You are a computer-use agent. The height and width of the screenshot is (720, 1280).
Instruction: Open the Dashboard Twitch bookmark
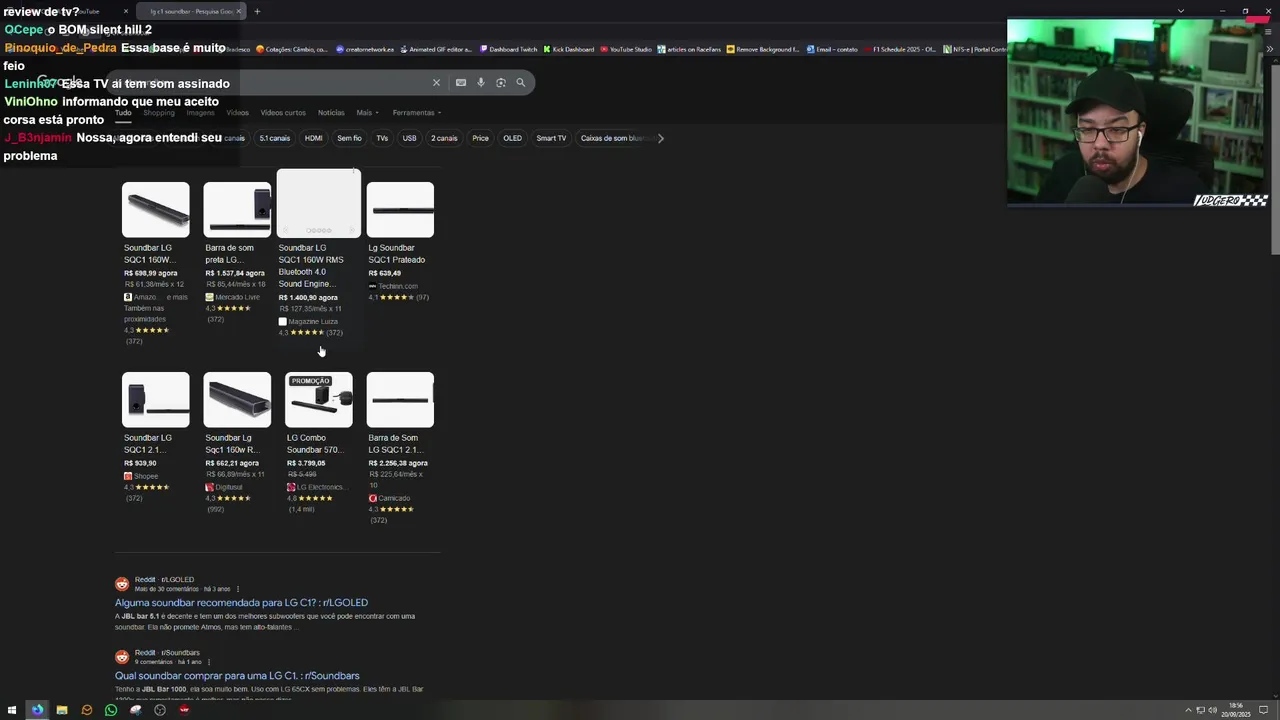(x=508, y=49)
